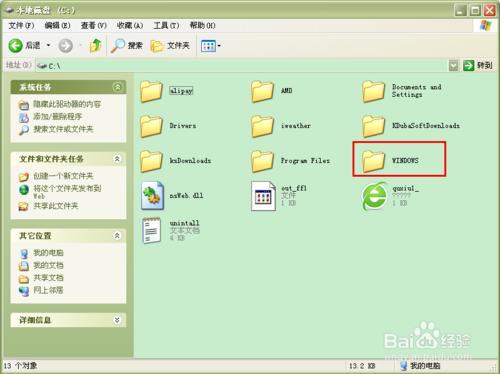Screen dimensions: 500x374
Task: Click 添加/删除程序 link
Action: pyautogui.click(x=57, y=117)
